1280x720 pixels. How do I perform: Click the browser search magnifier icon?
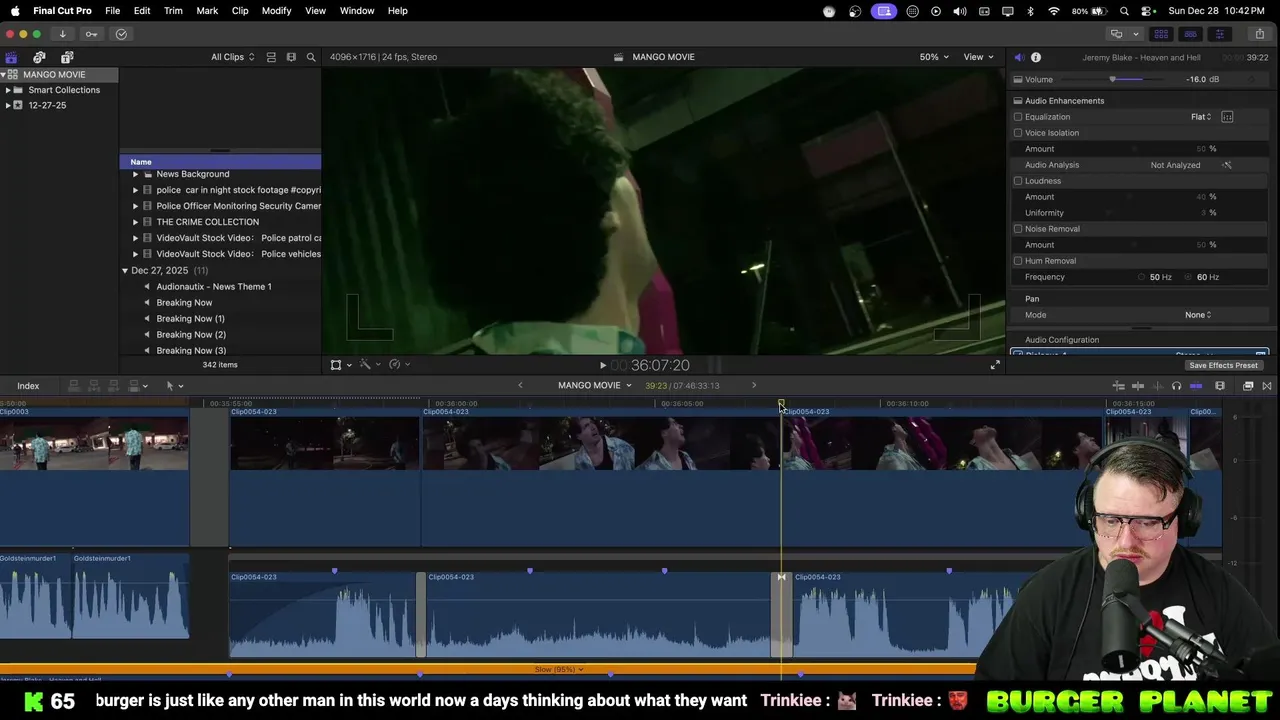click(x=311, y=57)
